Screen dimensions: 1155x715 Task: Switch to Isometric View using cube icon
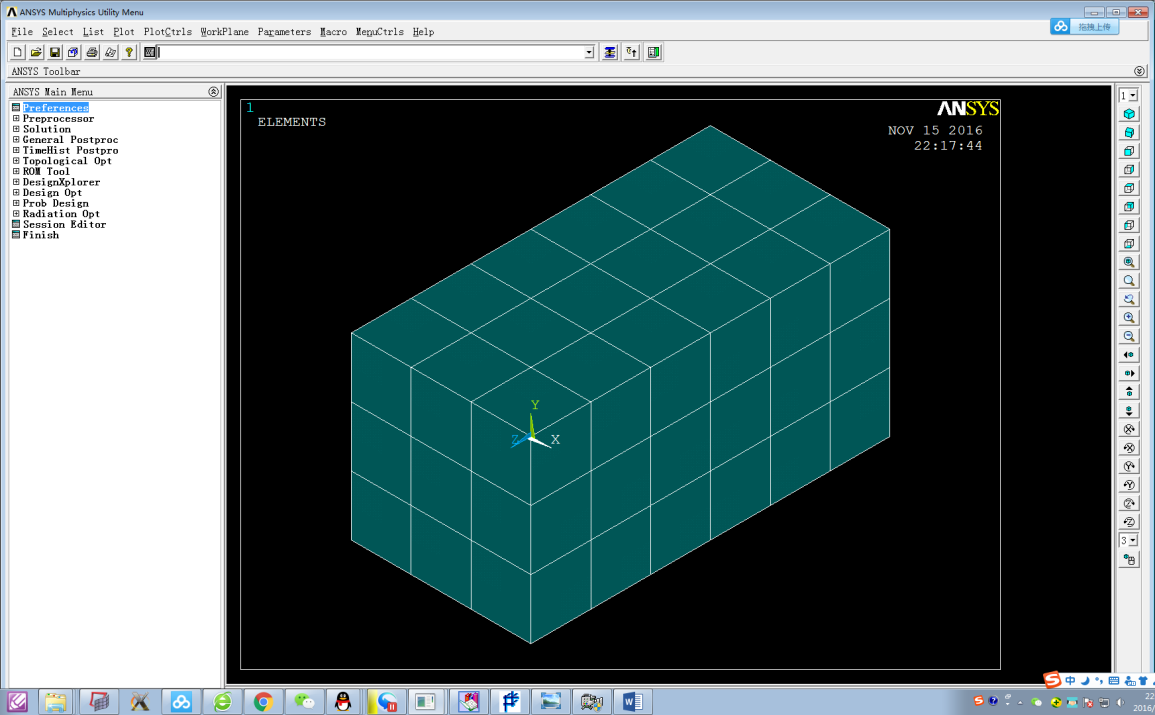pos(1129,114)
